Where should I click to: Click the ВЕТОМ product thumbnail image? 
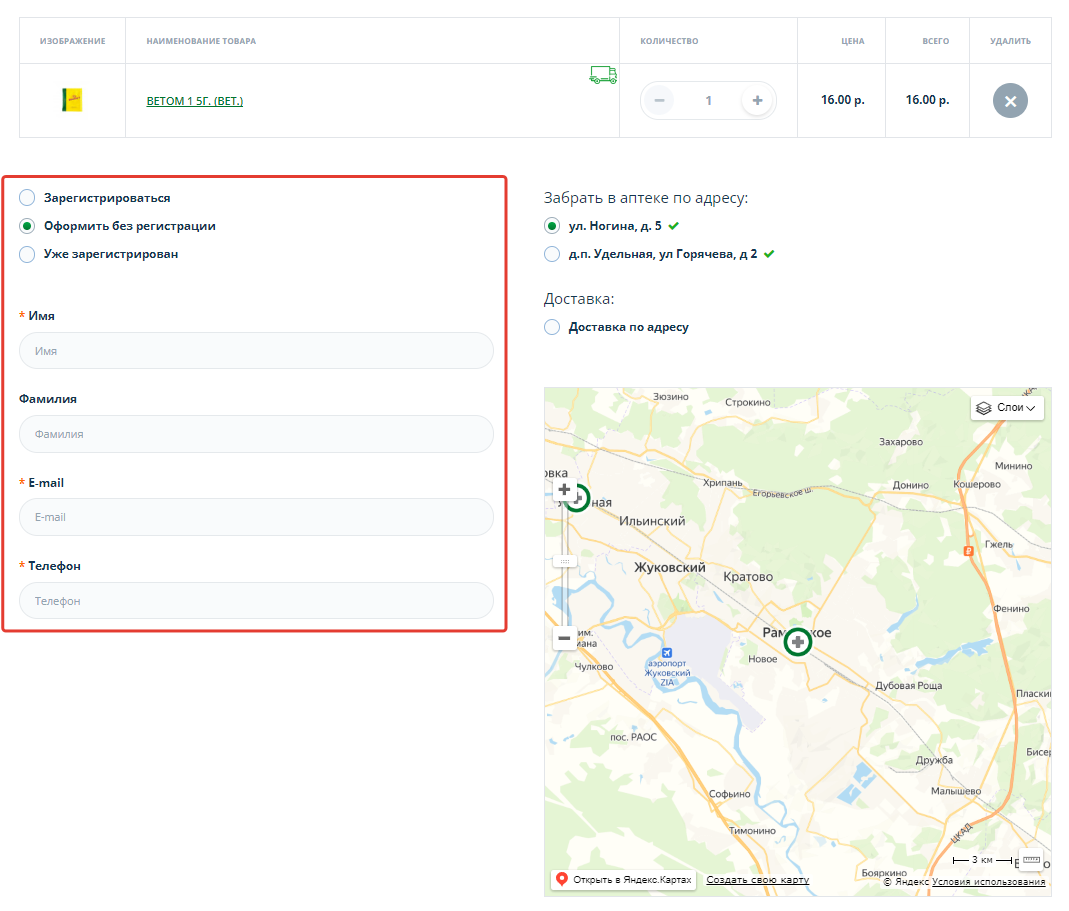coord(72,100)
